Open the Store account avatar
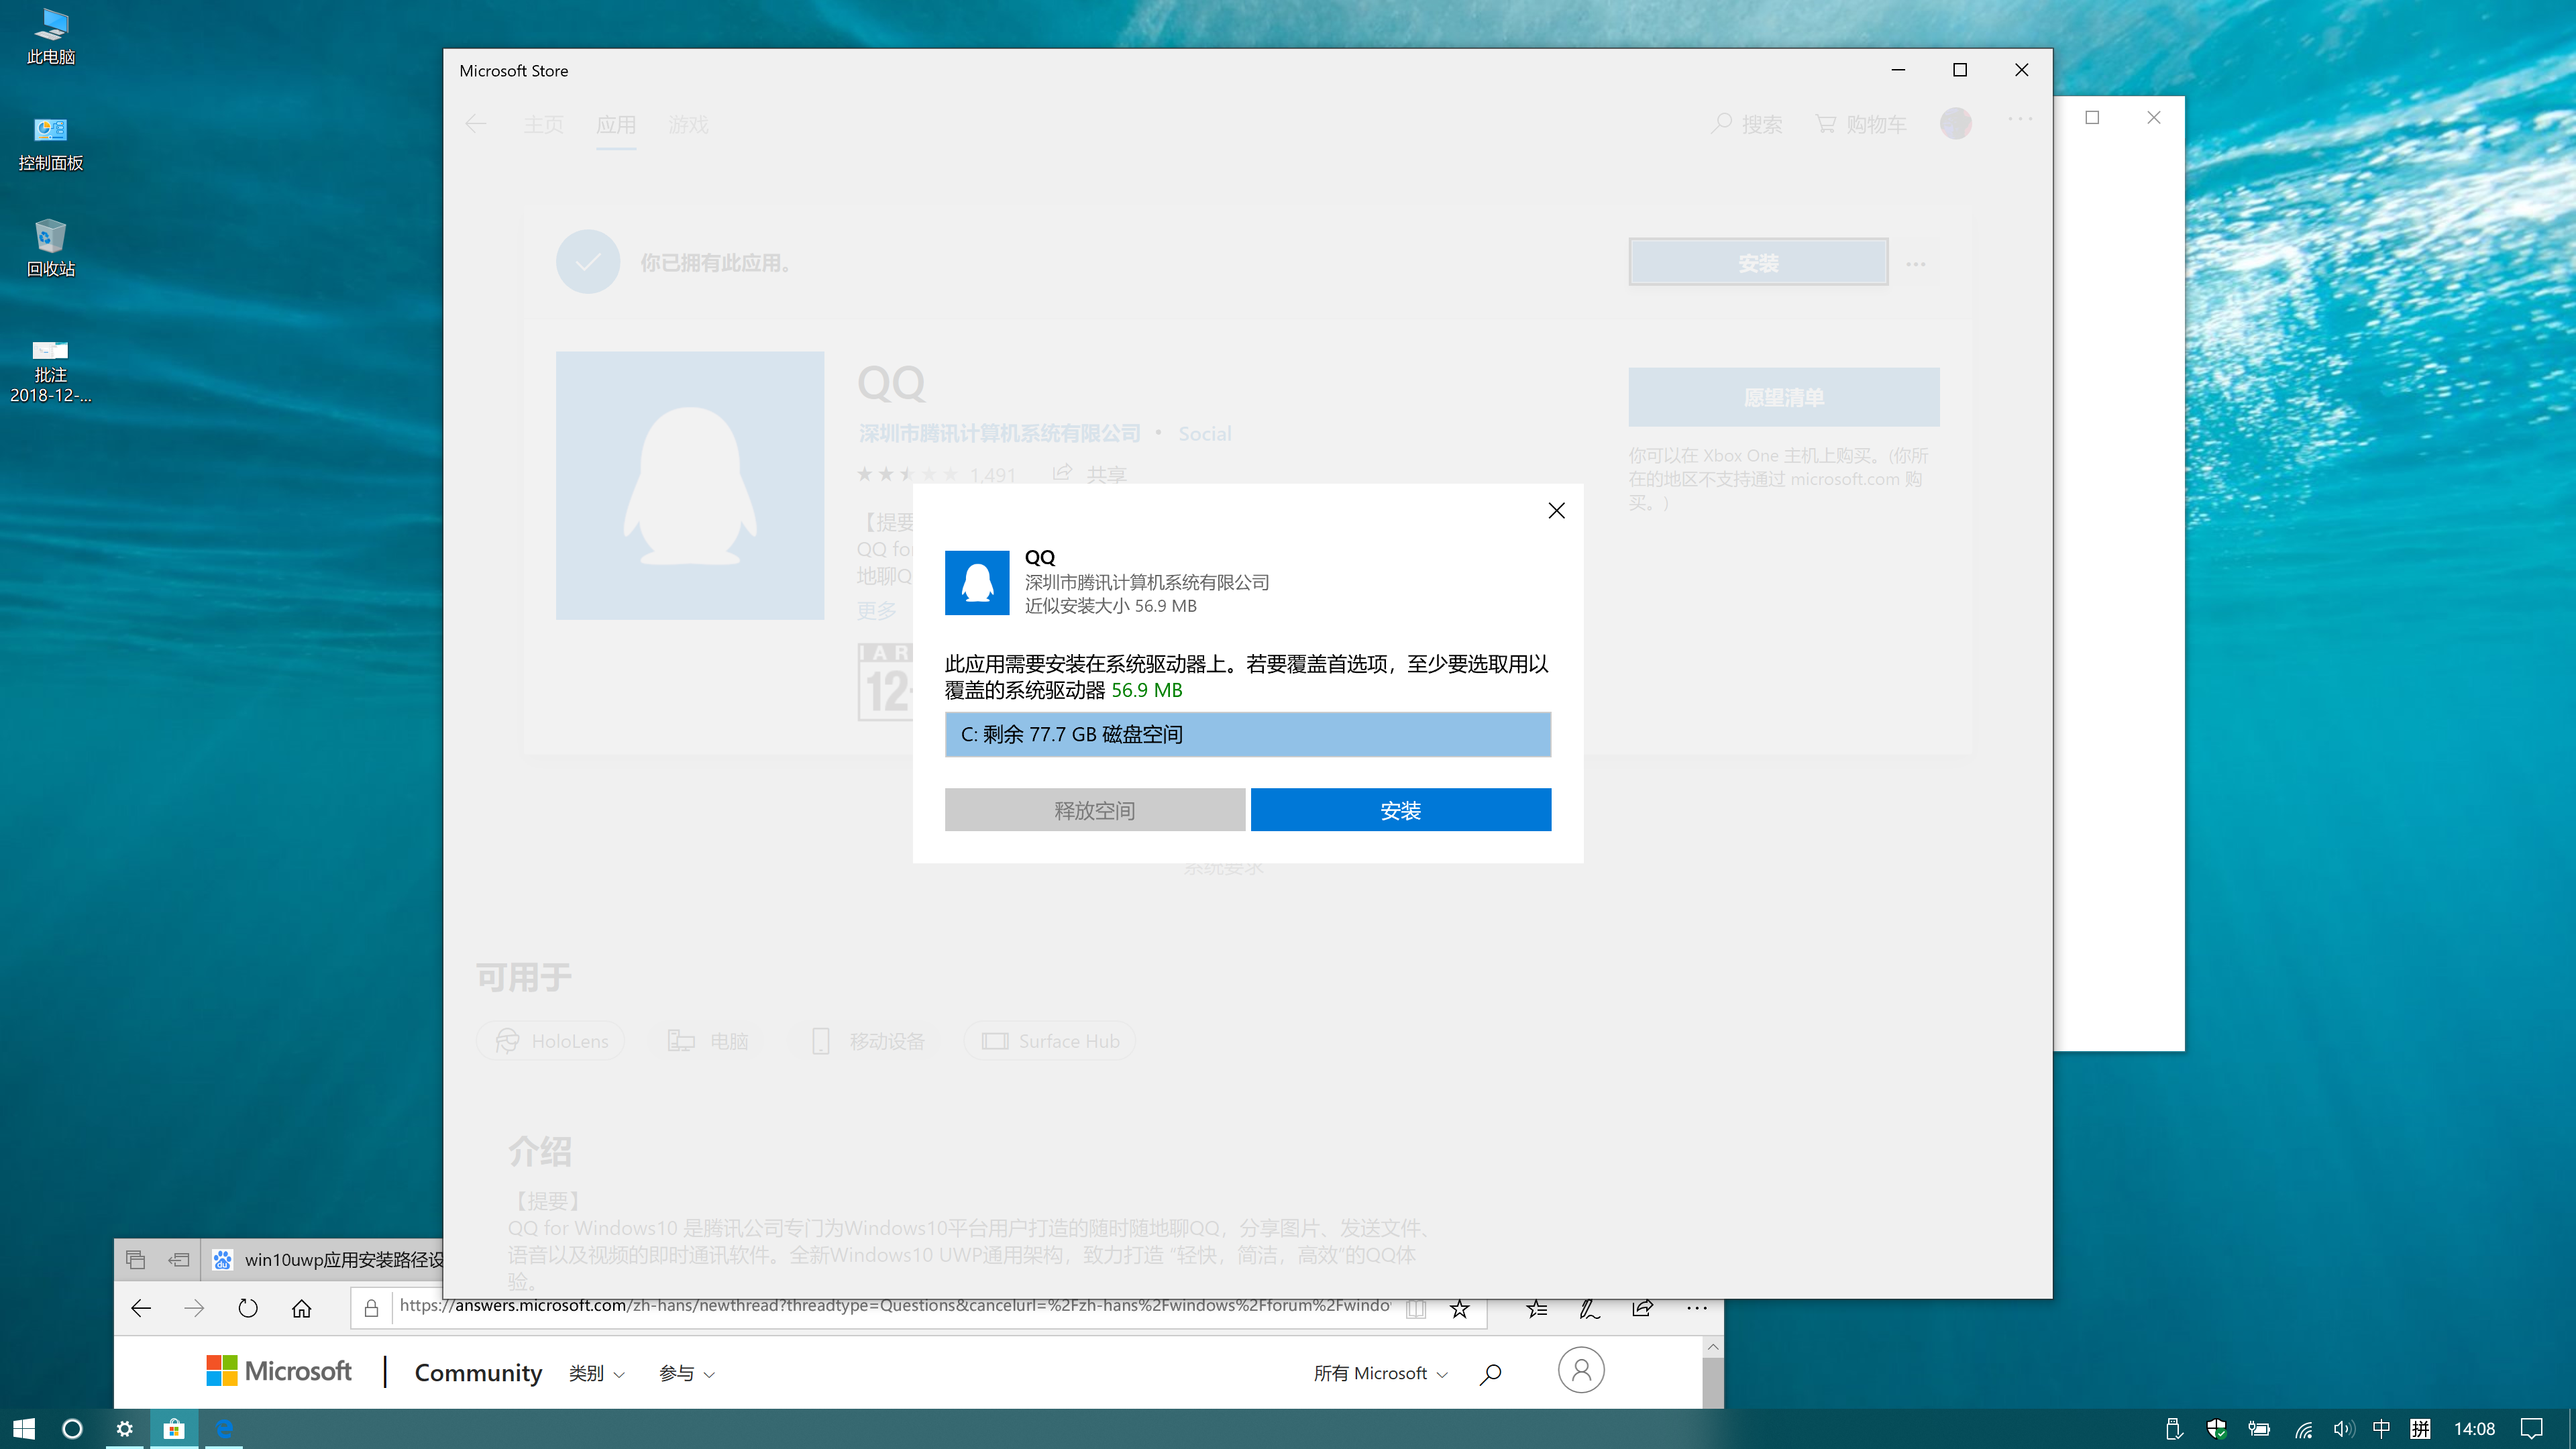Screen dimensions: 2576x1449 (x=1955, y=123)
